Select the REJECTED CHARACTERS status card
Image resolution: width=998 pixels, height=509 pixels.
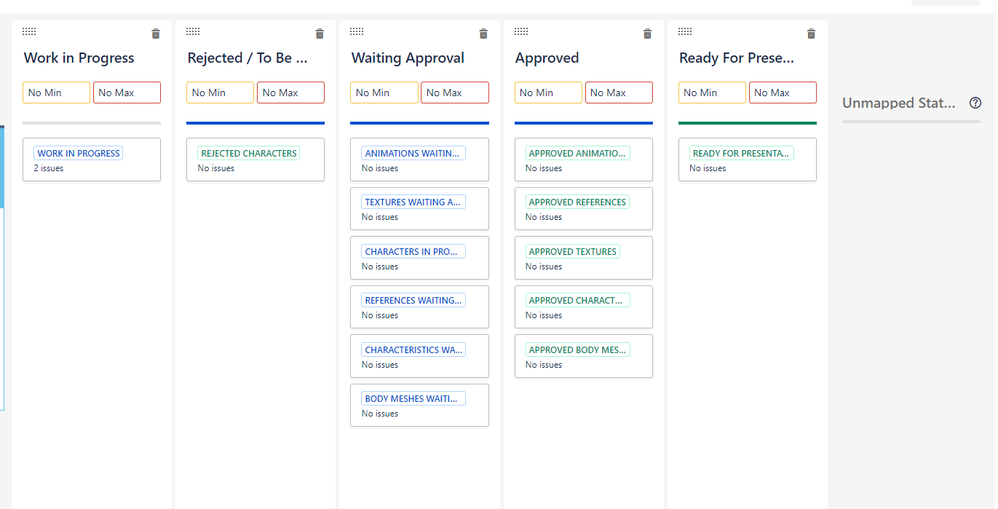coord(255,160)
